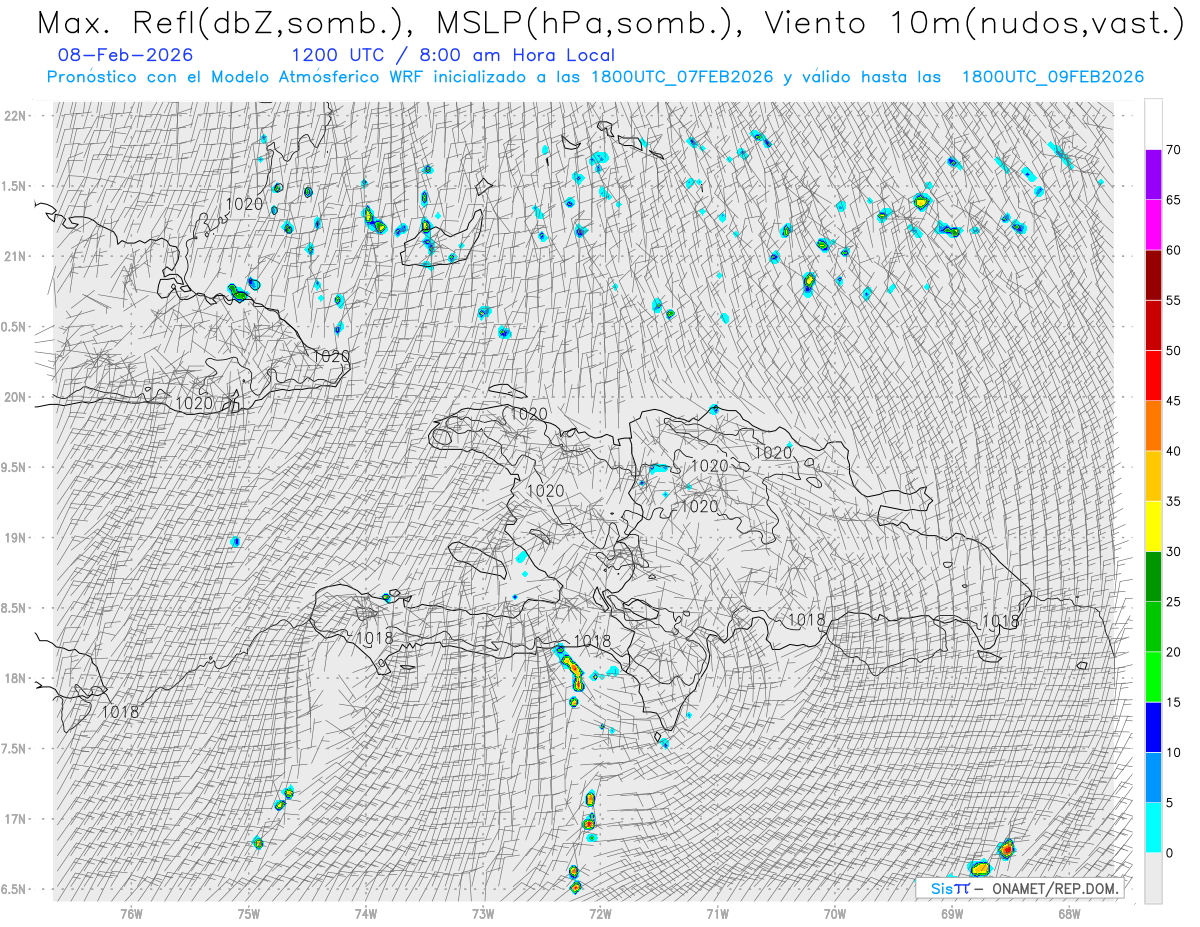Click the '1800UTC_09FEB2026' valid-until time

click(x=1053, y=77)
